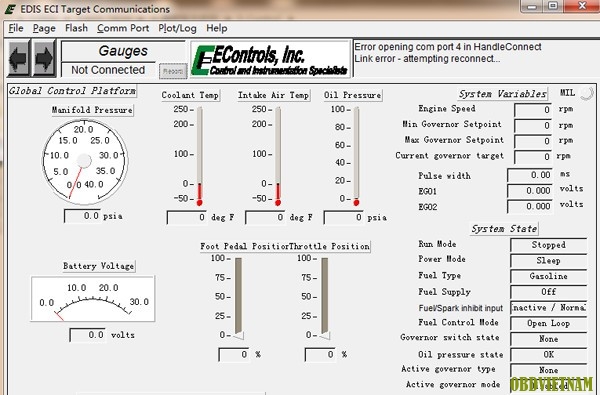The height and width of the screenshot is (395, 600).
Task: Open the Plot/Log menu
Action: point(177,28)
